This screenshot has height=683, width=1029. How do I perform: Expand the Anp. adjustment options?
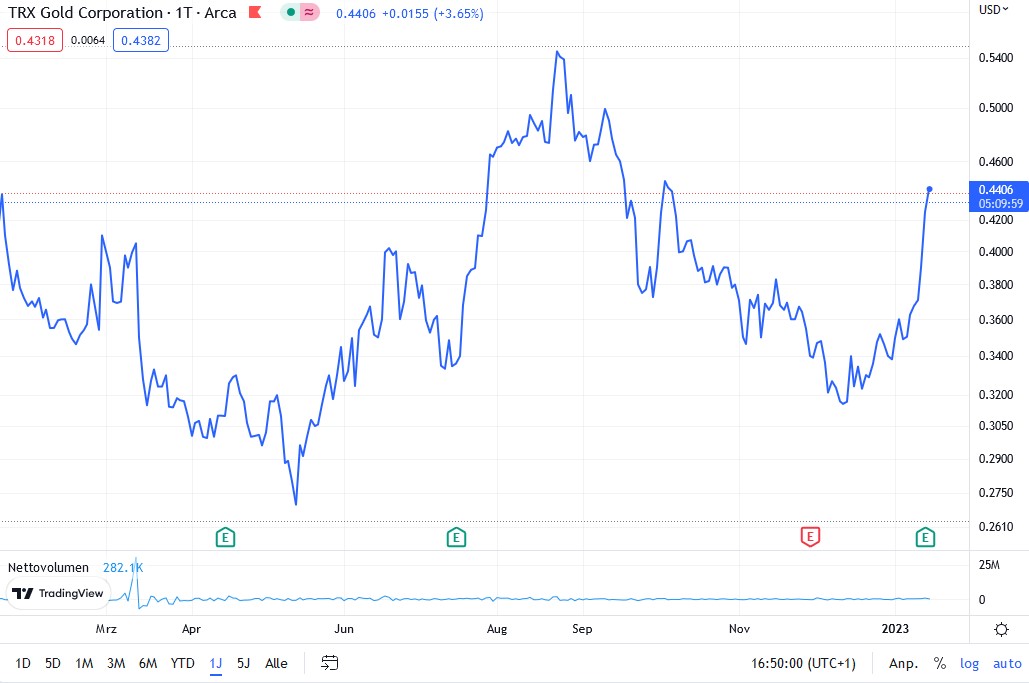904,663
